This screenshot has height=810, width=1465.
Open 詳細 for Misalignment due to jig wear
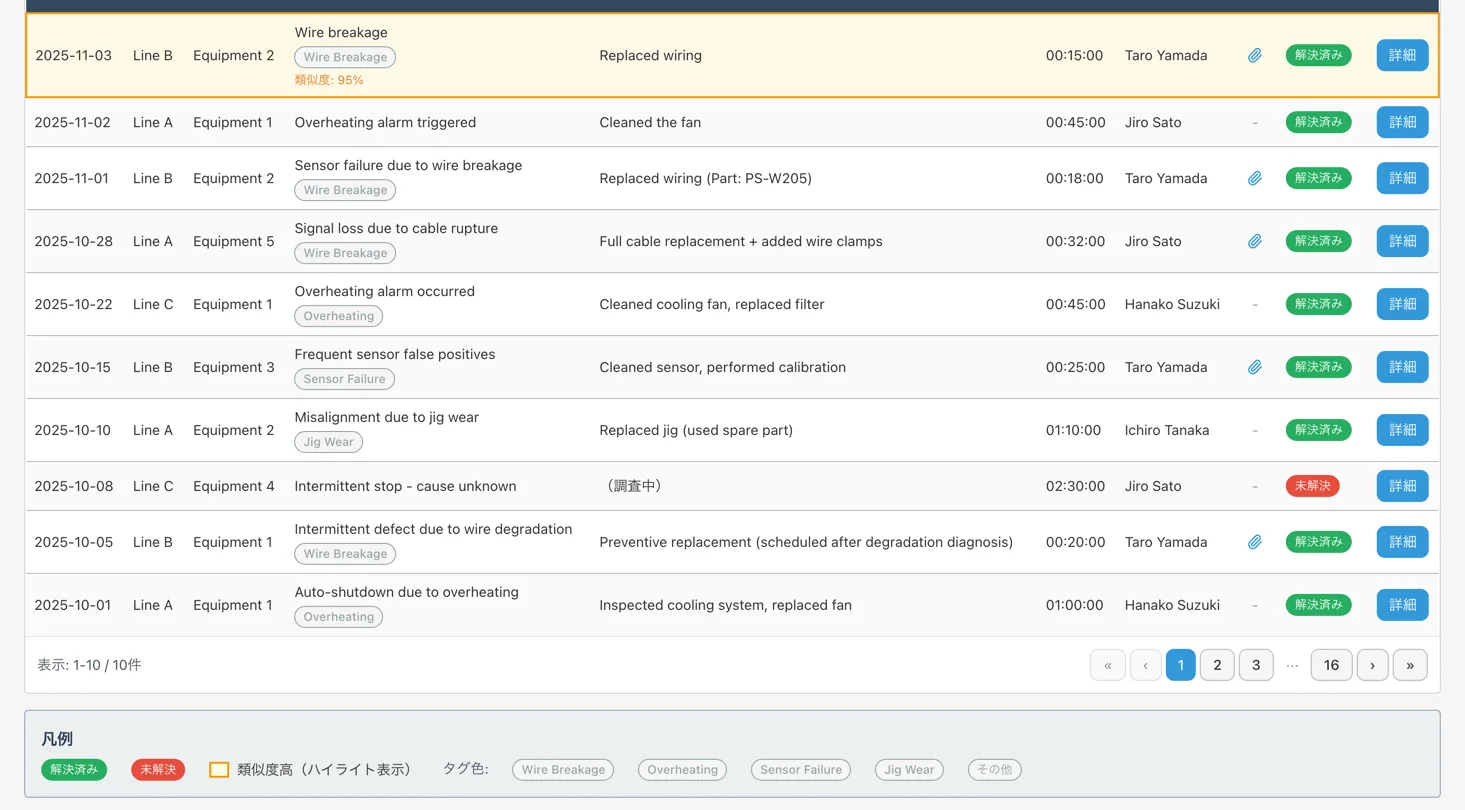(1402, 430)
